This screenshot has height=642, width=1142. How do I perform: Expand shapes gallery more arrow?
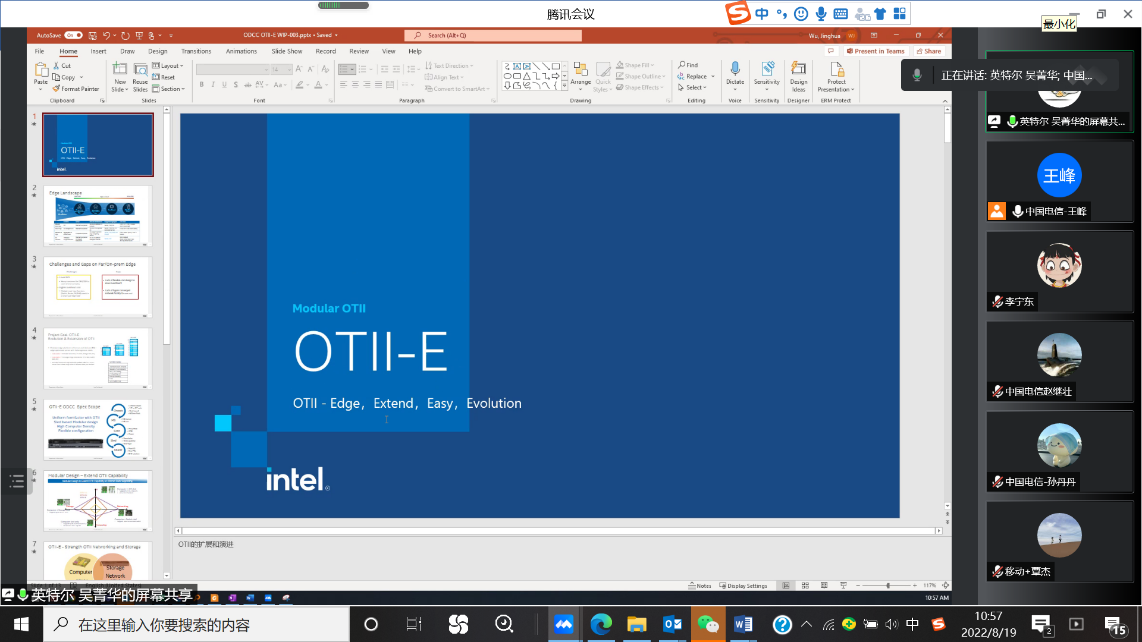pos(564,86)
